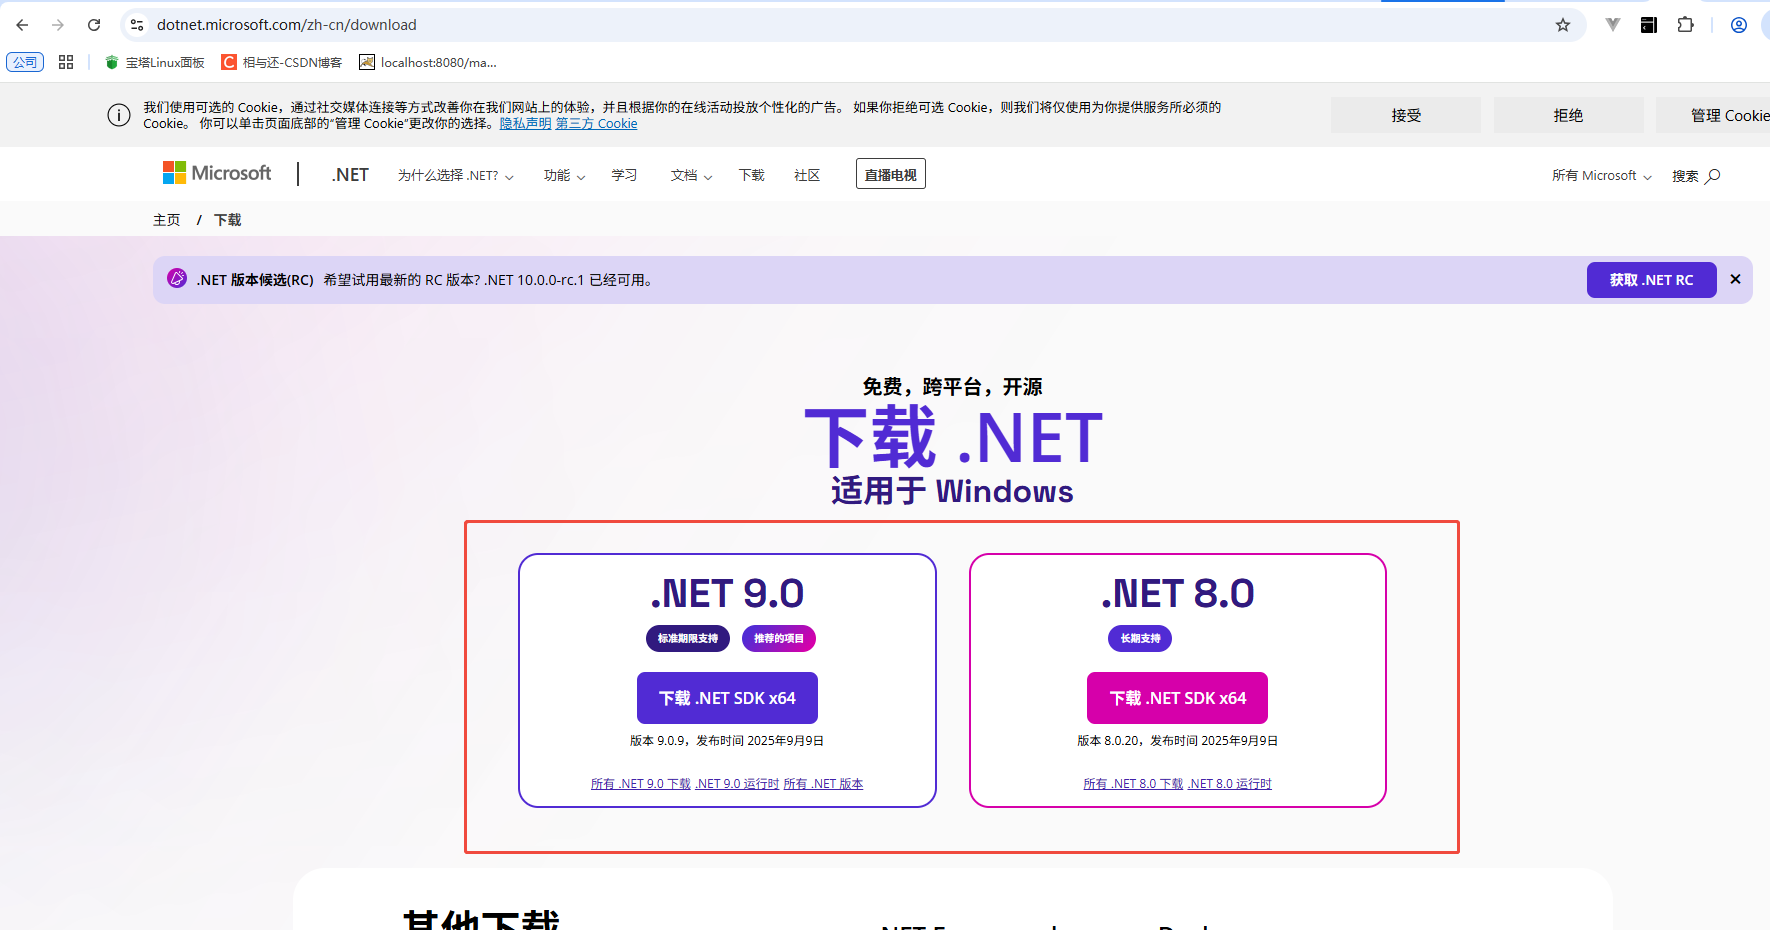The width and height of the screenshot is (1770, 930).
Task: Expand the 功能 dropdown menu
Action: pyautogui.click(x=564, y=176)
